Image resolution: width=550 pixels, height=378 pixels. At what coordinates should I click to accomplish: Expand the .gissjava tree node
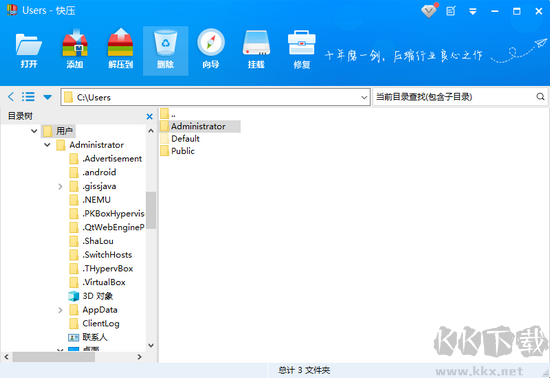point(60,187)
